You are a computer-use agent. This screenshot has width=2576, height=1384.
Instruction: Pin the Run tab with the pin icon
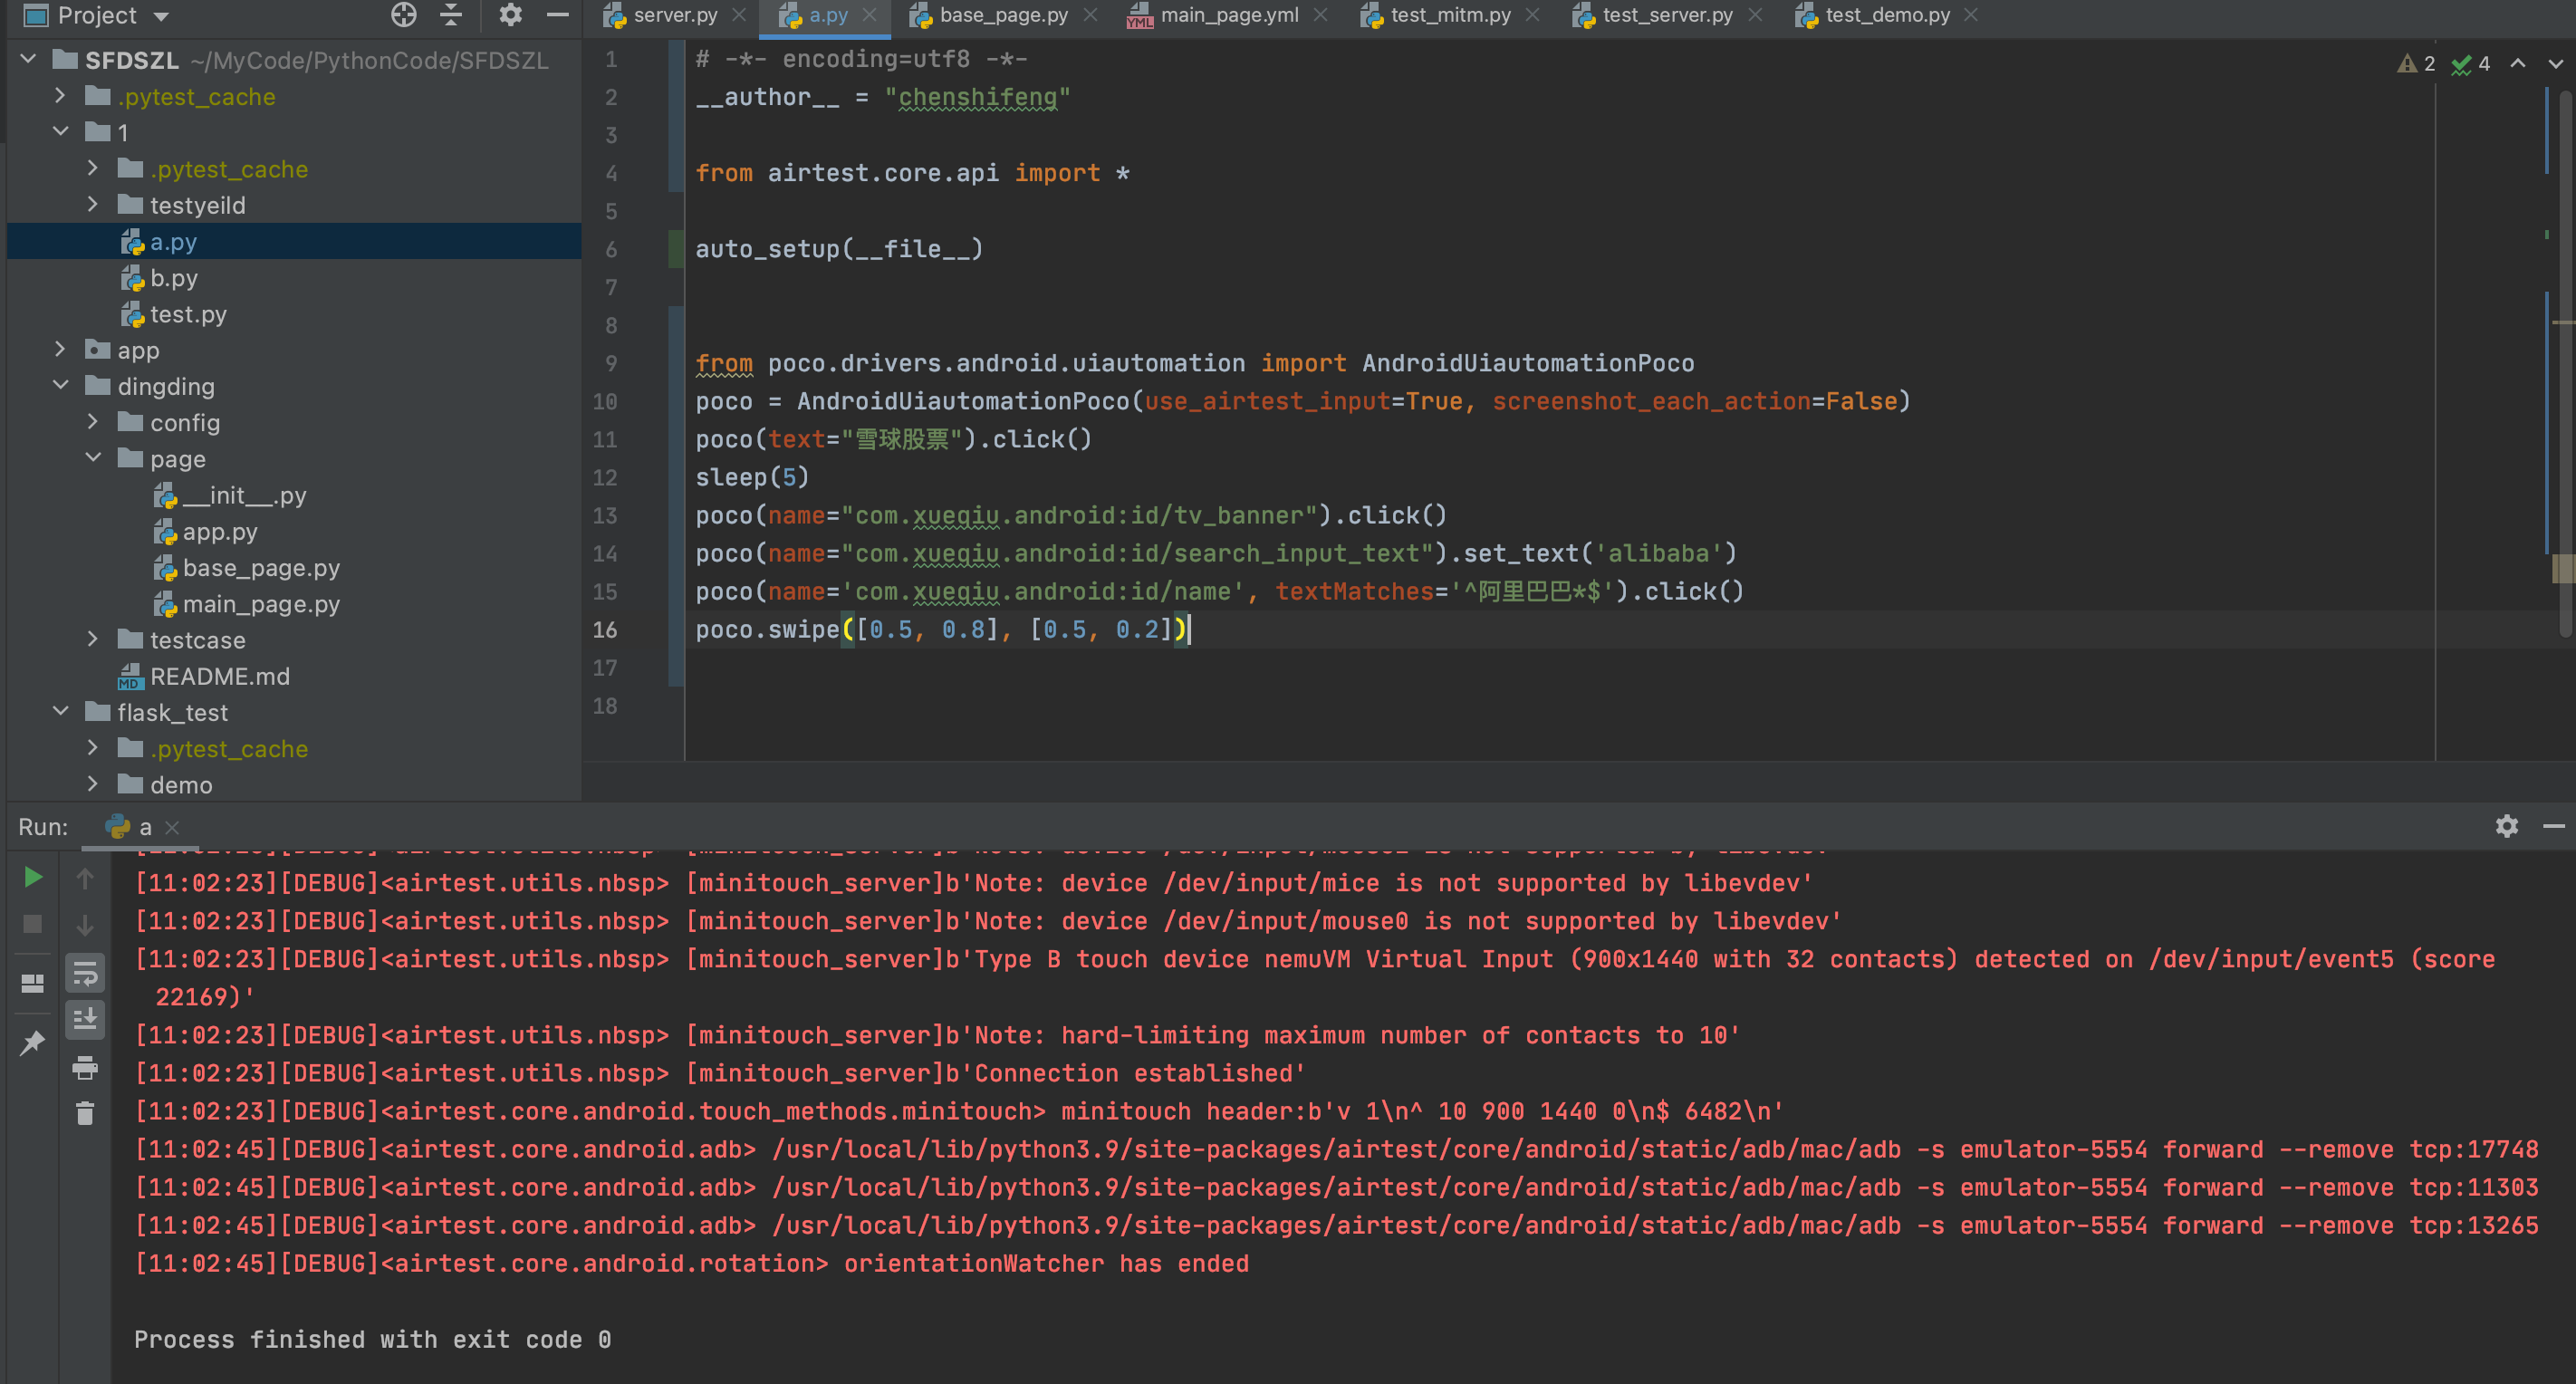(33, 1043)
